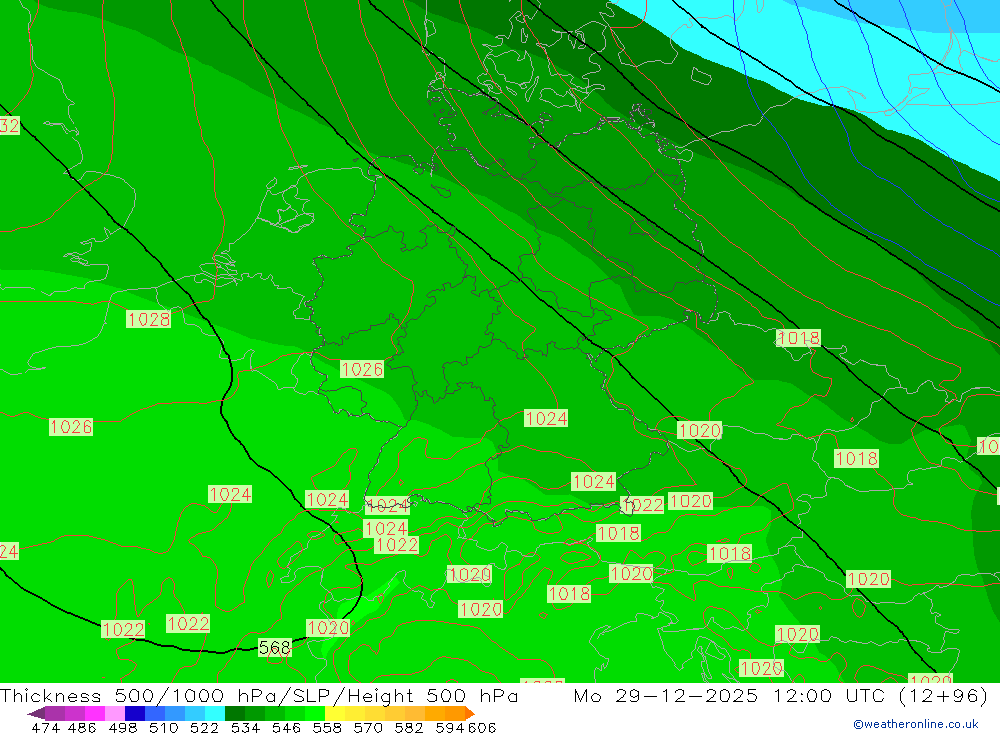Click the 534 legend value
This screenshot has height=733, width=1000.
tap(245, 728)
